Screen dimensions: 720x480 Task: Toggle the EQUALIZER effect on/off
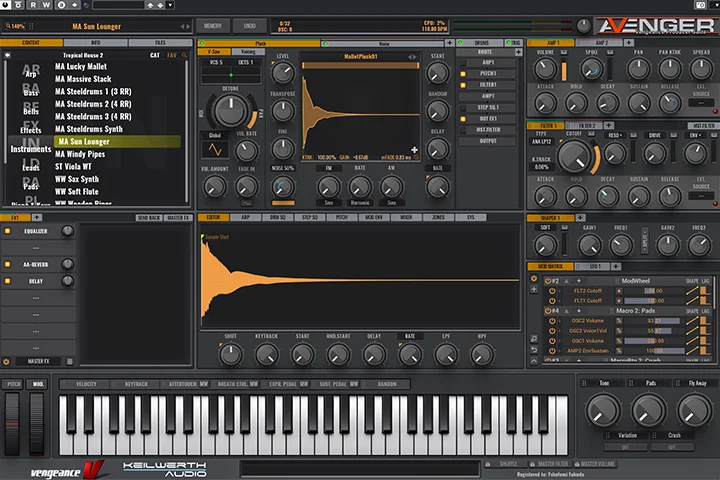tap(7, 231)
